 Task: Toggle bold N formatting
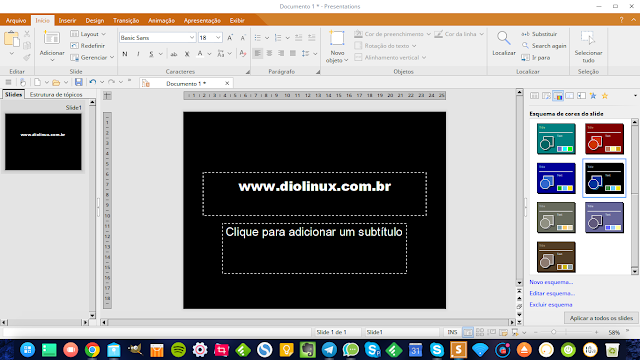pyautogui.click(x=125, y=54)
